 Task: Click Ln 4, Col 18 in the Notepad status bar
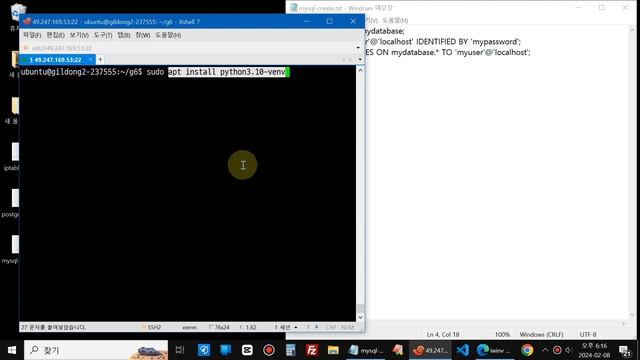443,334
